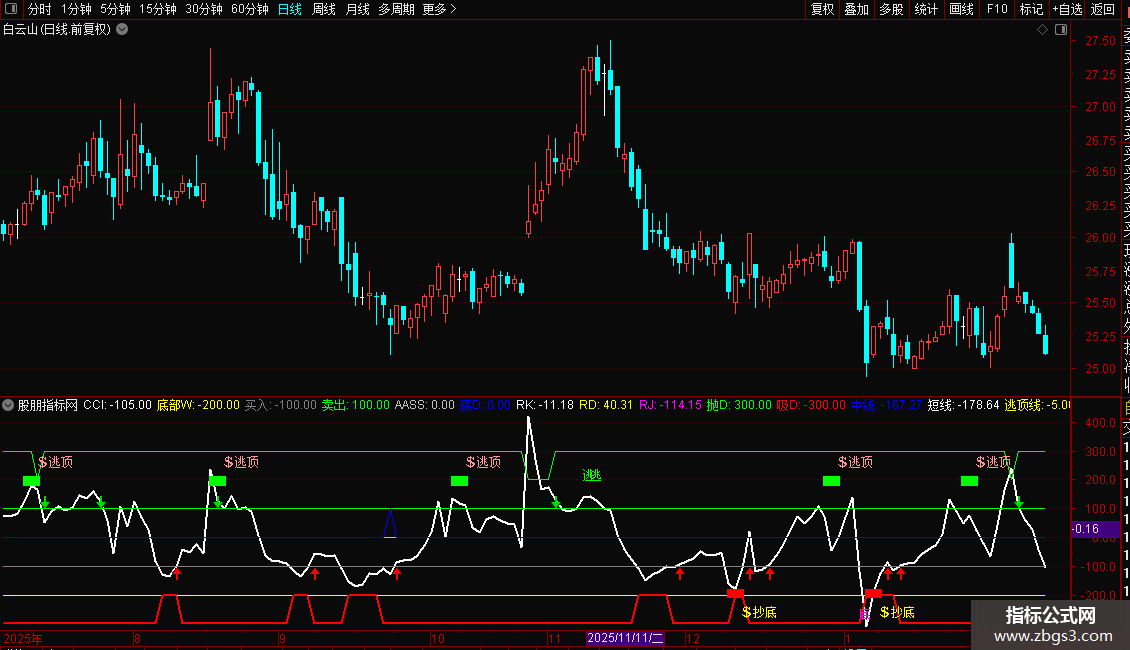Image resolution: width=1130 pixels, height=650 pixels.
Task: Select the 2025/11/11 date marker on timeline
Action: point(625,637)
